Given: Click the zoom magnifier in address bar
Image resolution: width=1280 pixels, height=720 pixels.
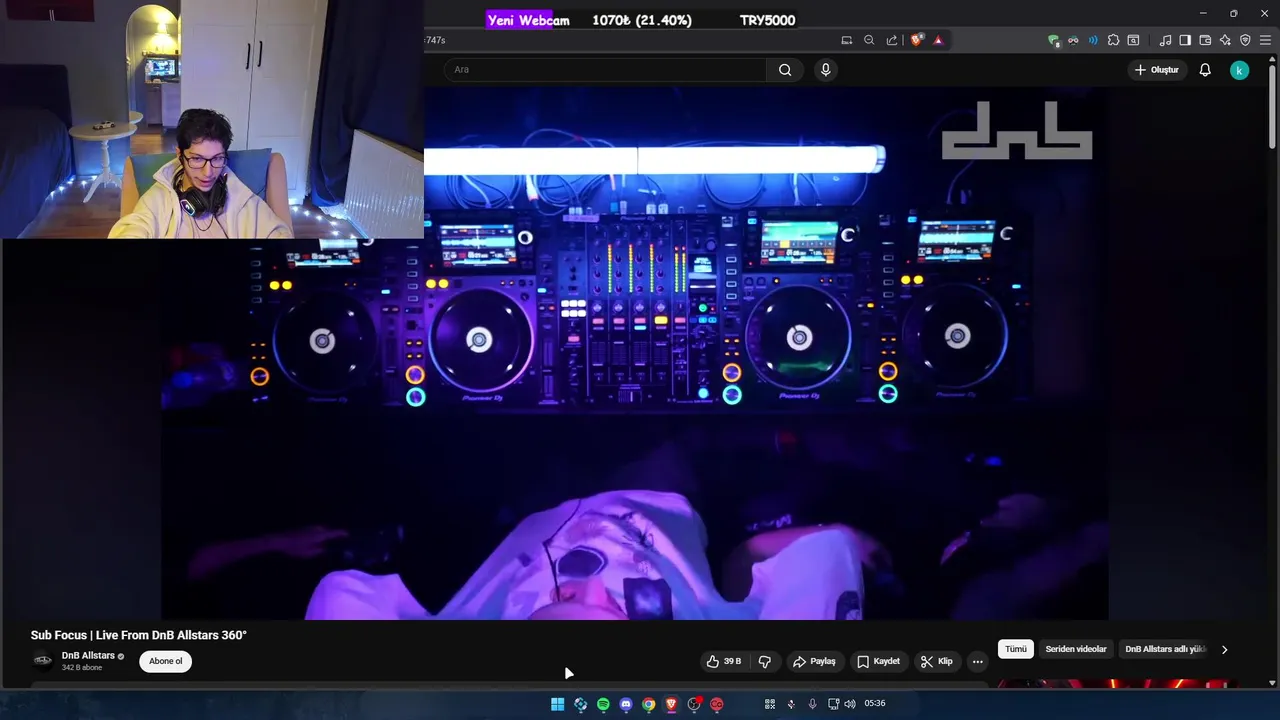Looking at the screenshot, I should (x=869, y=40).
